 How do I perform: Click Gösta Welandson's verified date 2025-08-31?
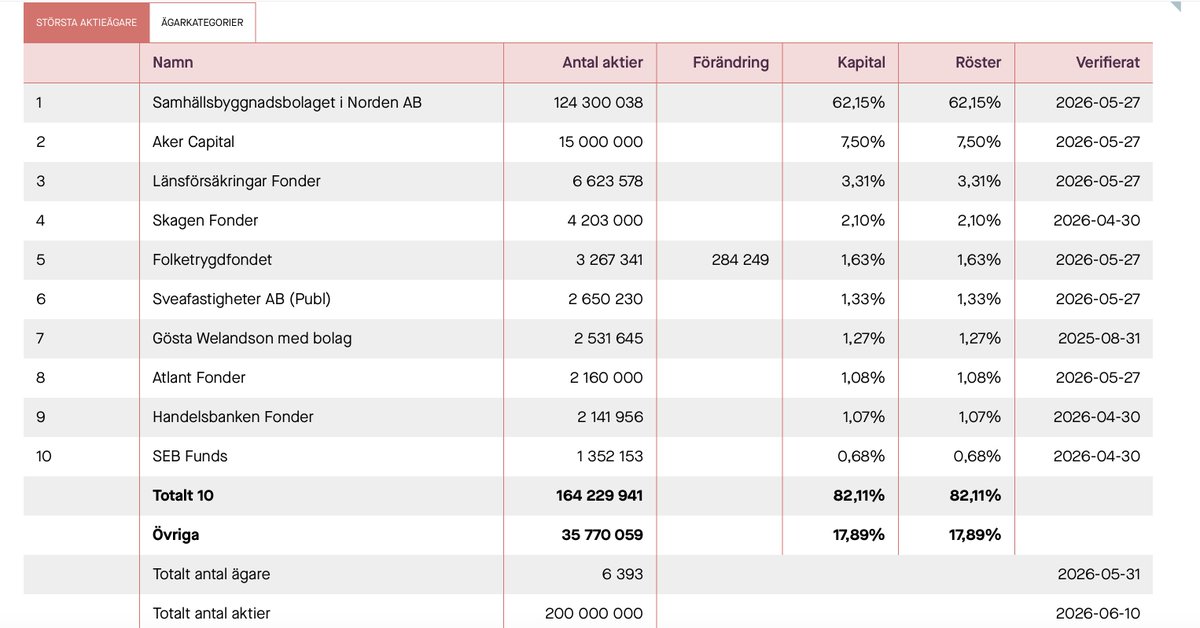tap(1099, 338)
